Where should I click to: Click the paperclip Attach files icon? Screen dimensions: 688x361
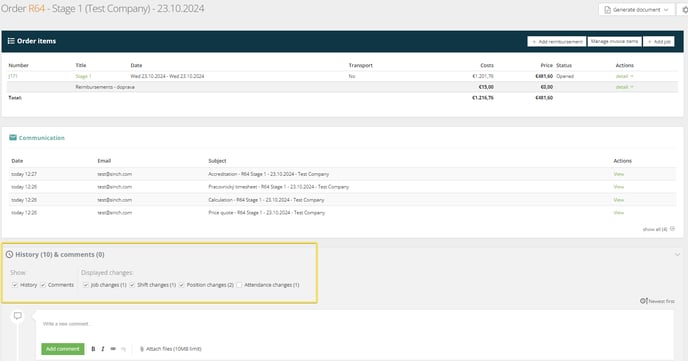[x=142, y=349]
